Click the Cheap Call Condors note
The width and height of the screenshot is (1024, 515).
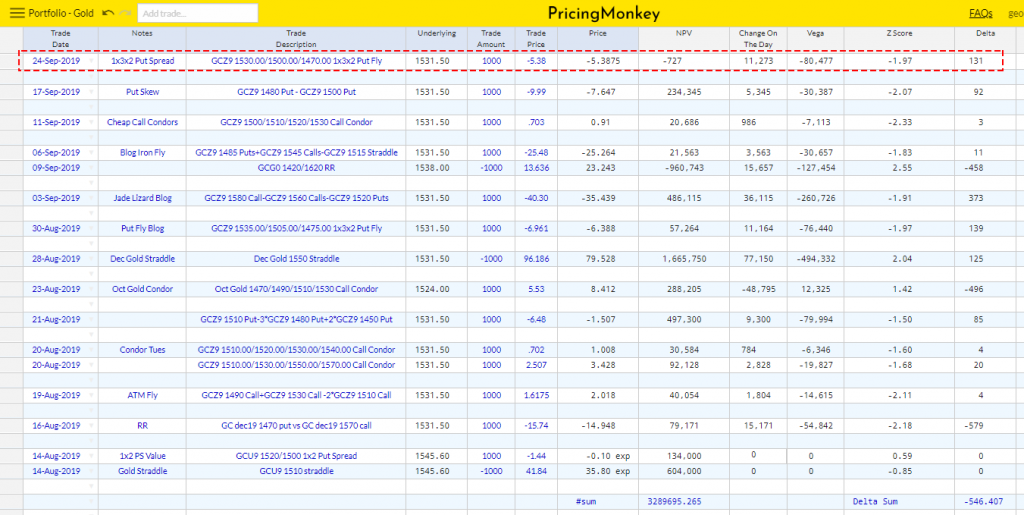pyautogui.click(x=142, y=122)
